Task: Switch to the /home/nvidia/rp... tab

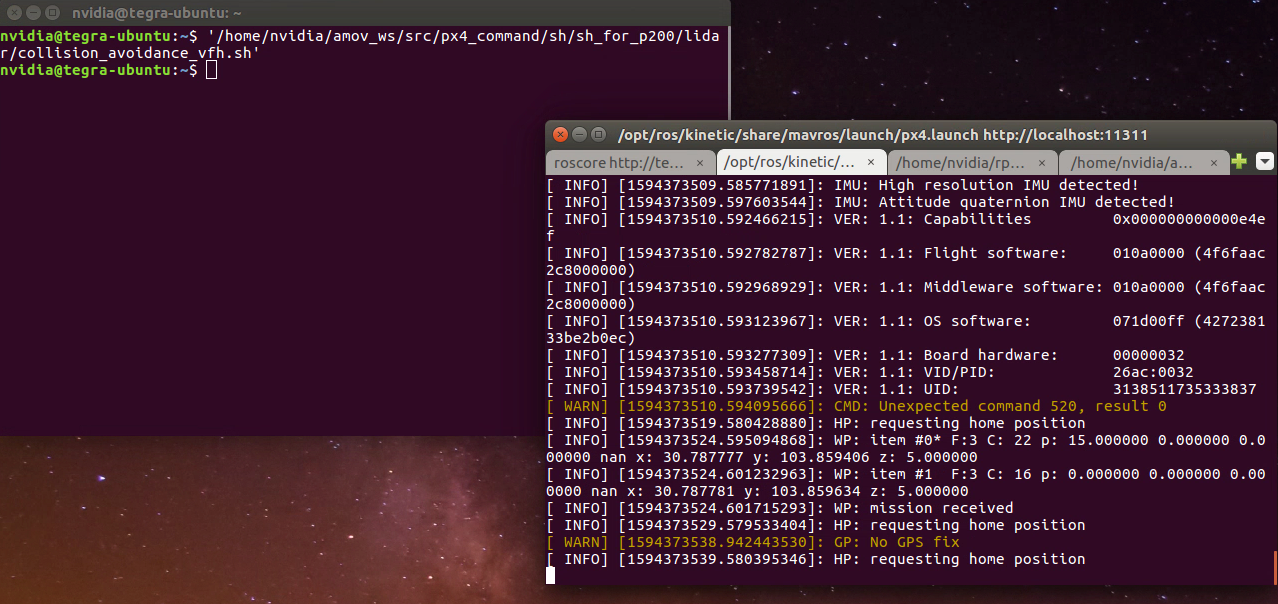Action: (962, 162)
